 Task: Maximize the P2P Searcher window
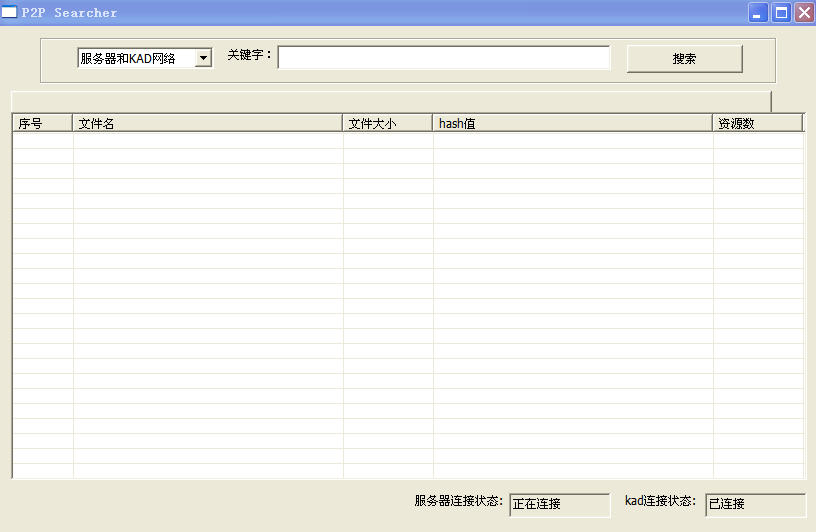click(781, 13)
